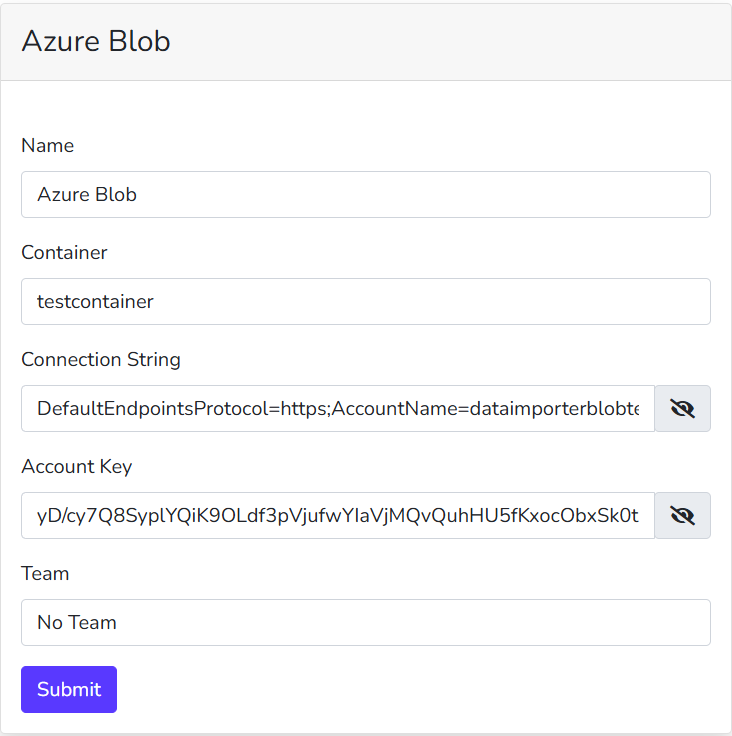Click the Connection String label
This screenshot has width=732, height=736.
[x=101, y=360]
